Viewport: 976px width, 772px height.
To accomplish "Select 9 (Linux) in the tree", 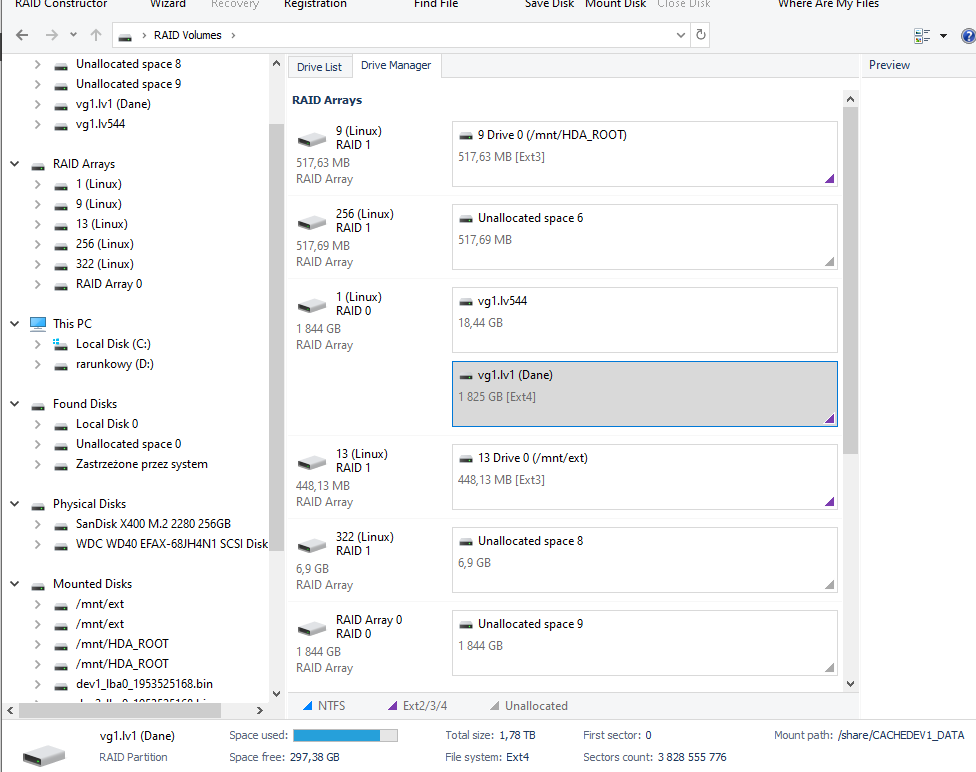I will [x=98, y=204].
